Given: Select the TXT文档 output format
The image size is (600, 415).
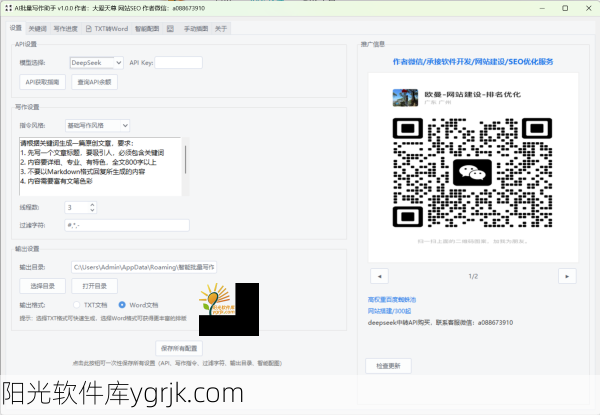Looking at the screenshot, I should pyautogui.click(x=90, y=305).
